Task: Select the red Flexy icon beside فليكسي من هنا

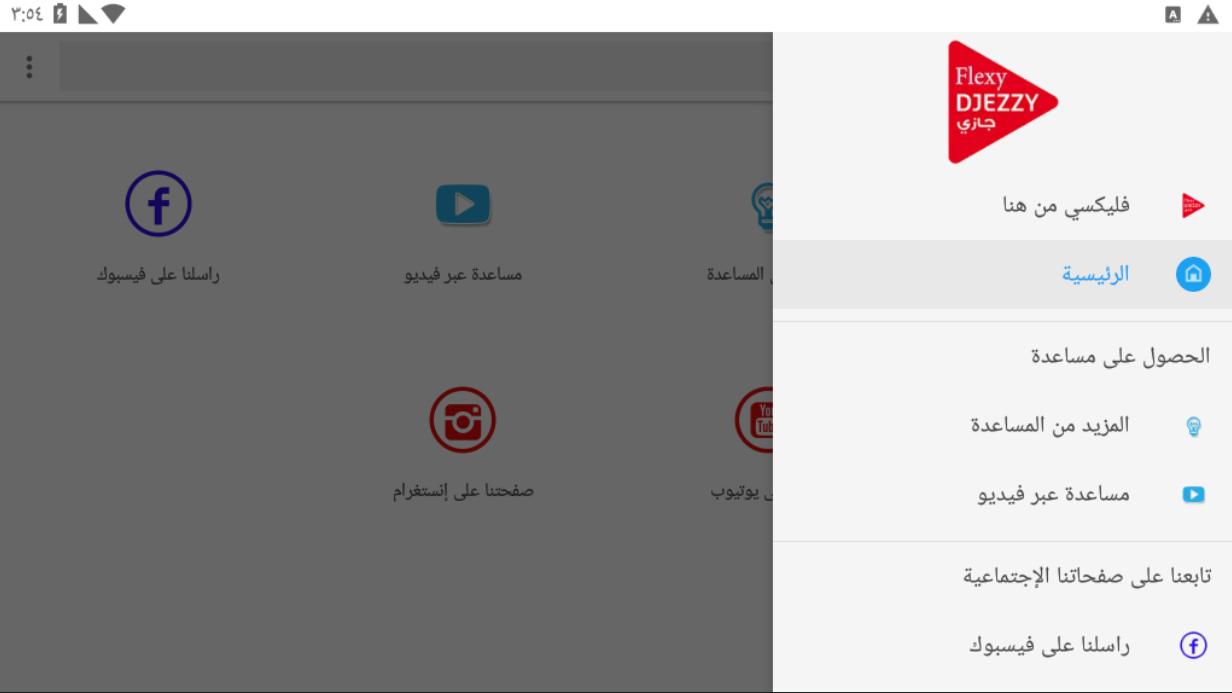Action: (x=1193, y=205)
